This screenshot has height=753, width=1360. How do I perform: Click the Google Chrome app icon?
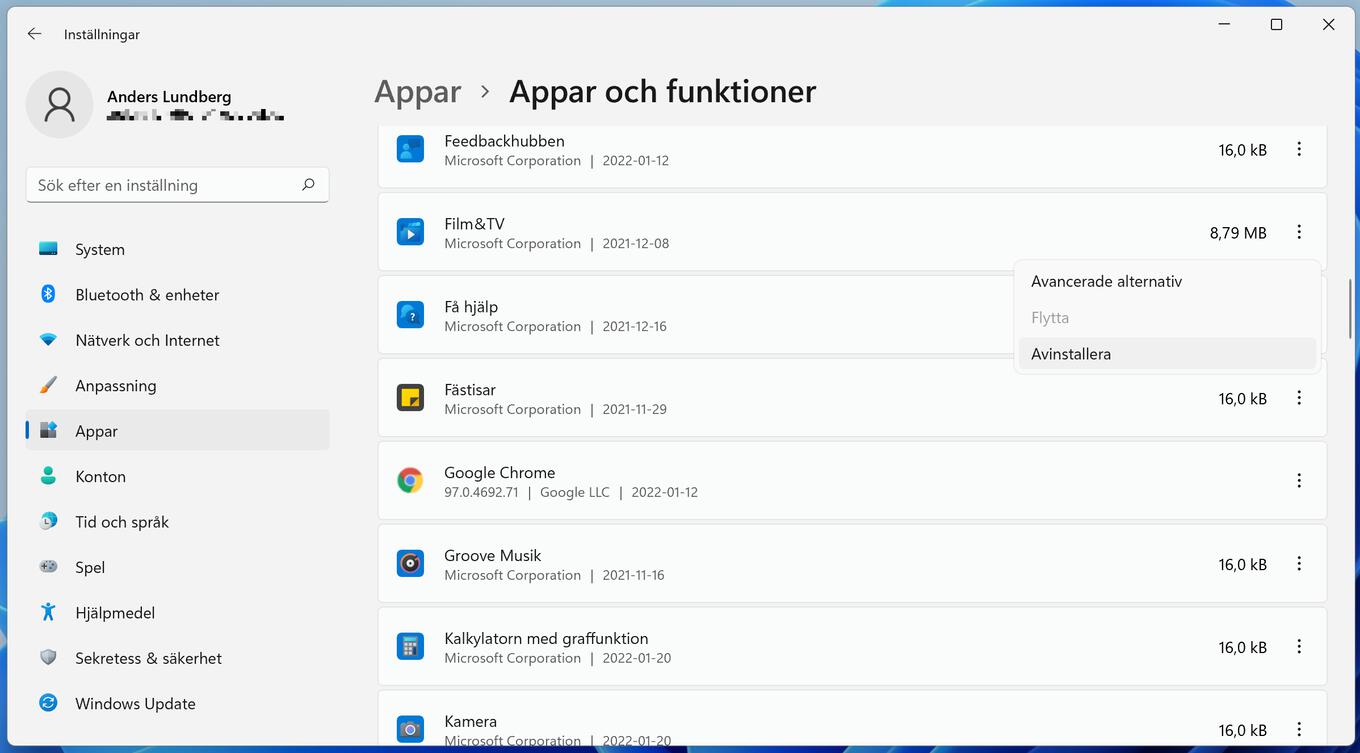410,481
